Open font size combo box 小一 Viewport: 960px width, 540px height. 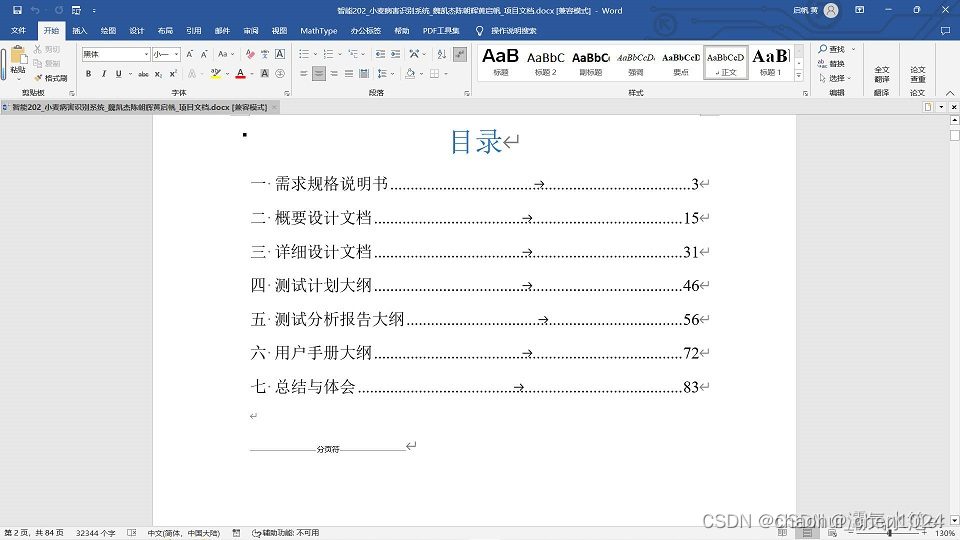coord(167,54)
